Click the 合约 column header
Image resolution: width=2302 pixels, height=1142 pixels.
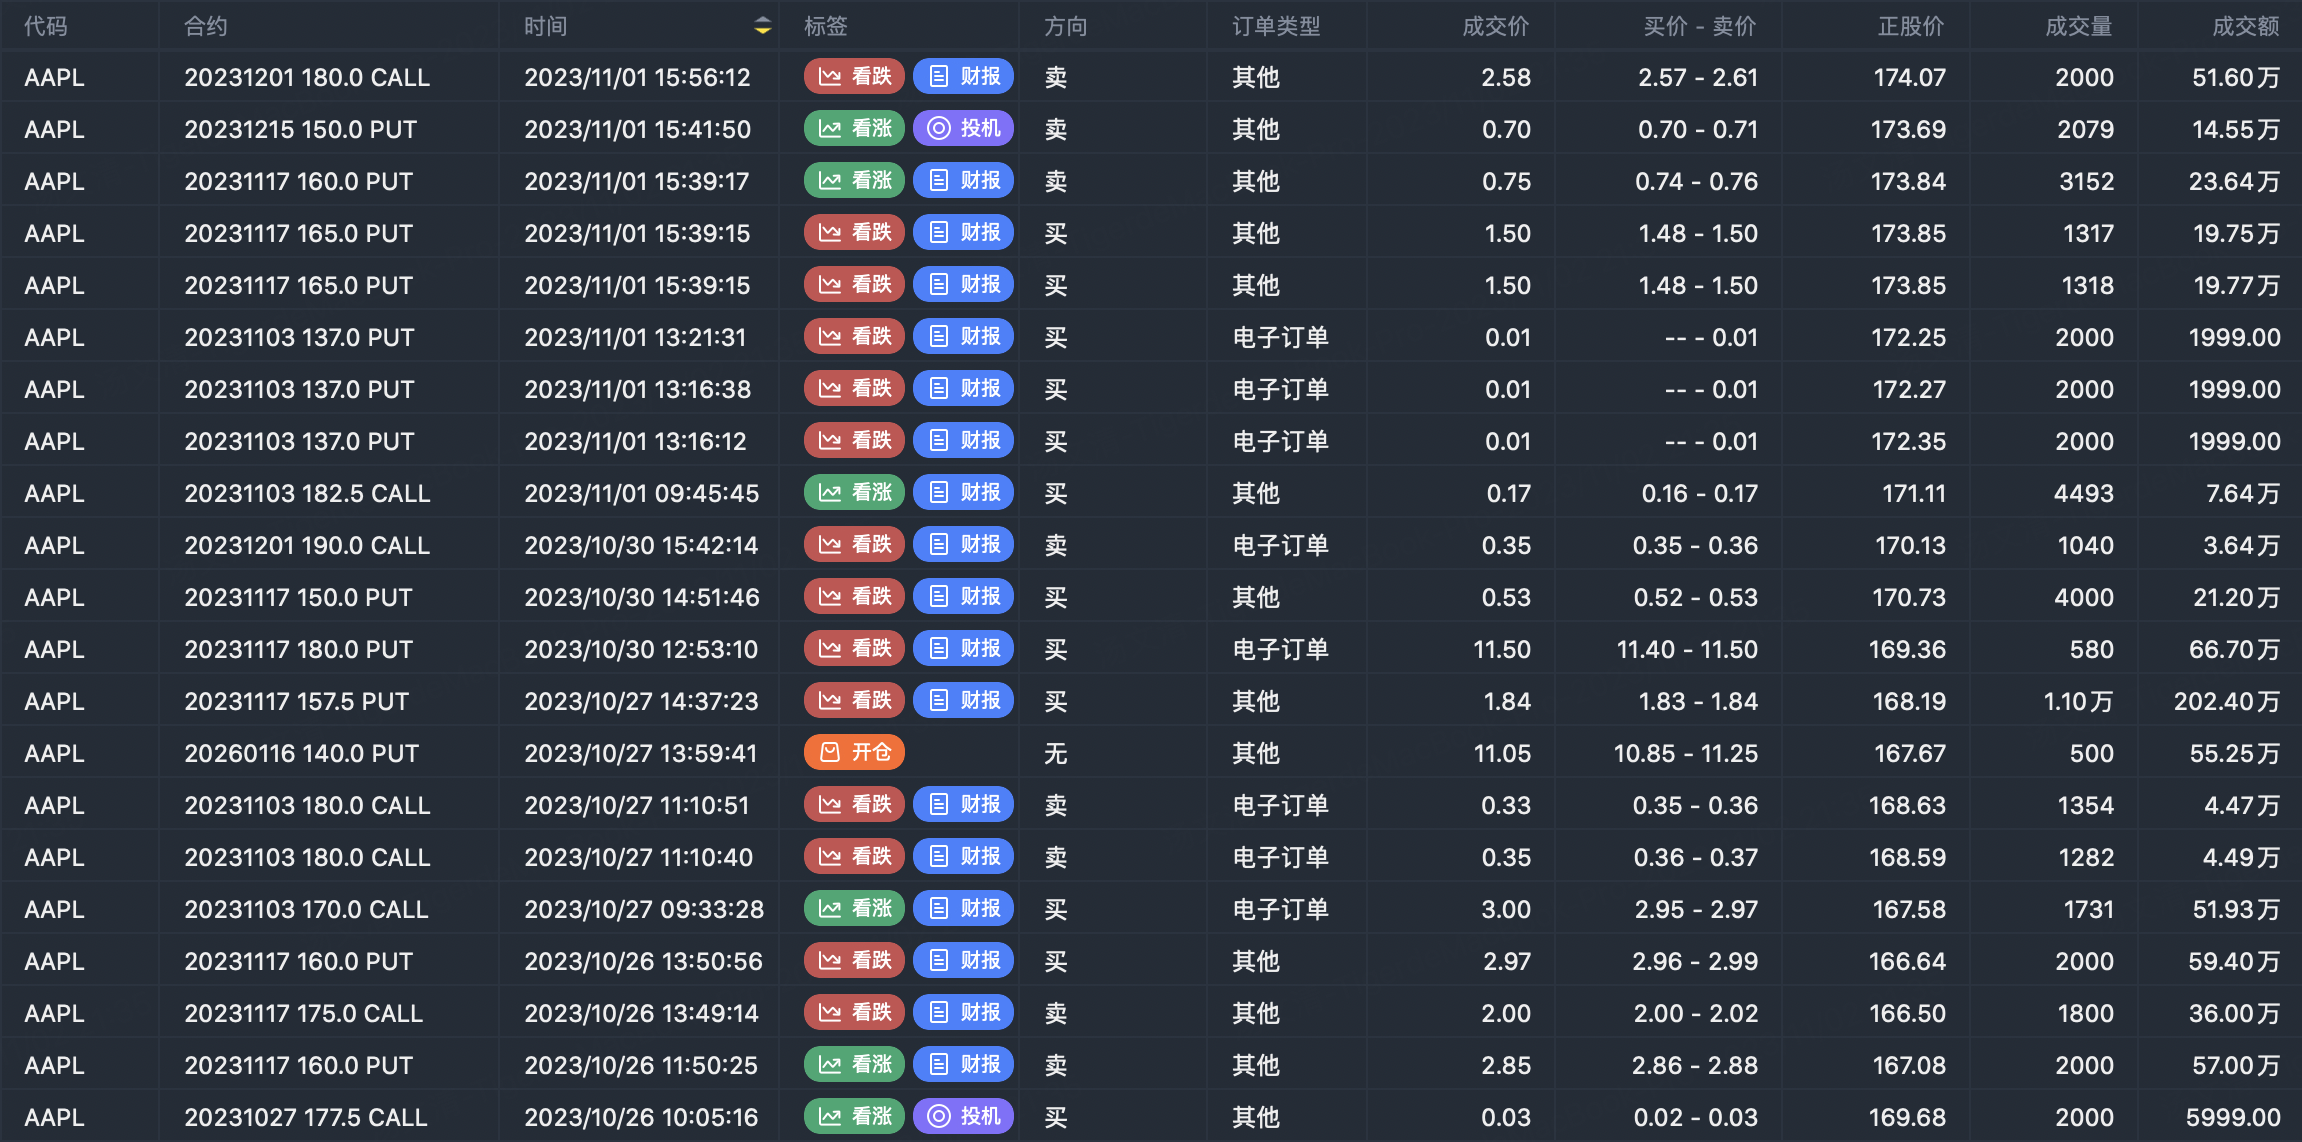click(206, 26)
